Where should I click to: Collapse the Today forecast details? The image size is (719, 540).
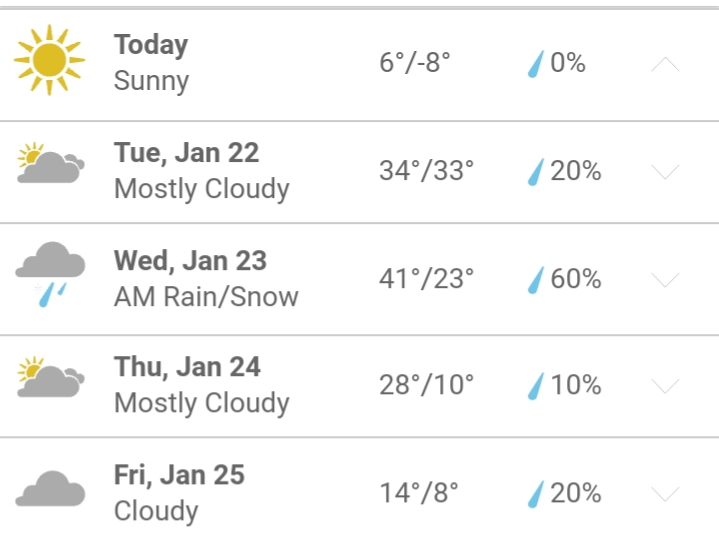665,65
